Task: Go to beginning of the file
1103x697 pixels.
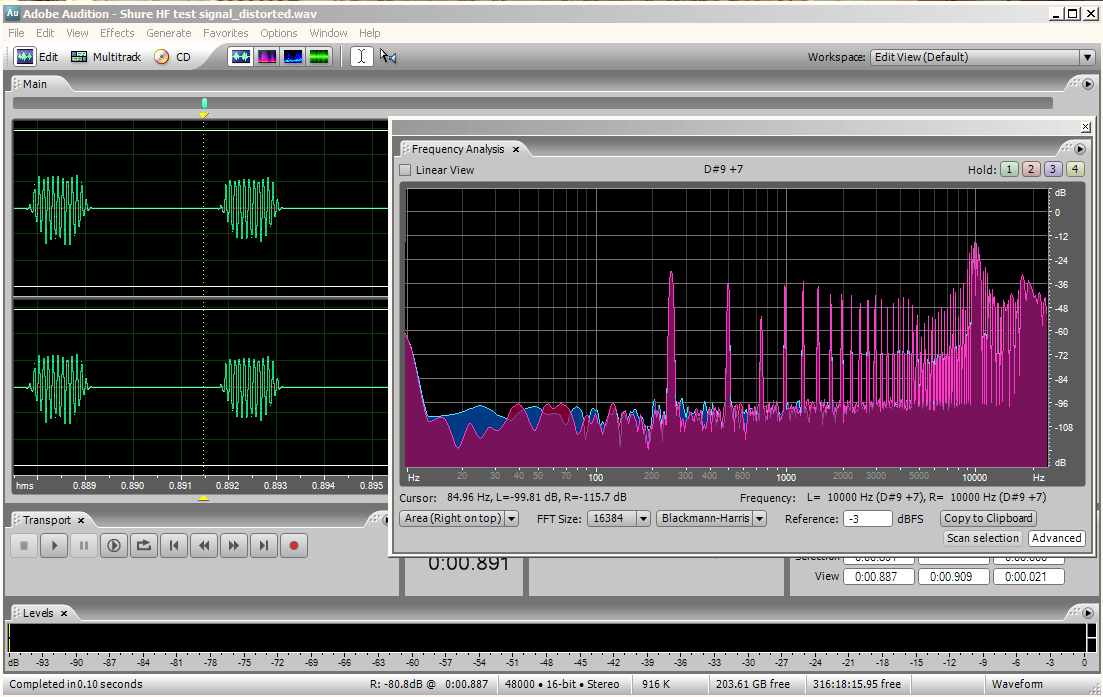Action: click(x=174, y=545)
